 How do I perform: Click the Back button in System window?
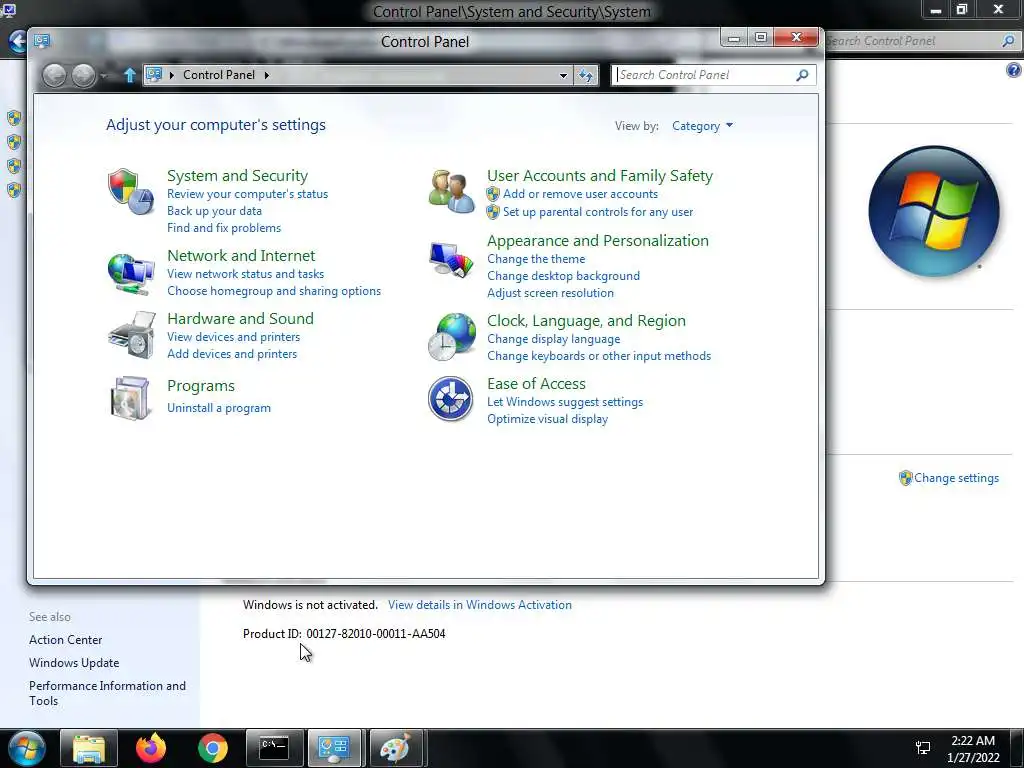coord(18,41)
